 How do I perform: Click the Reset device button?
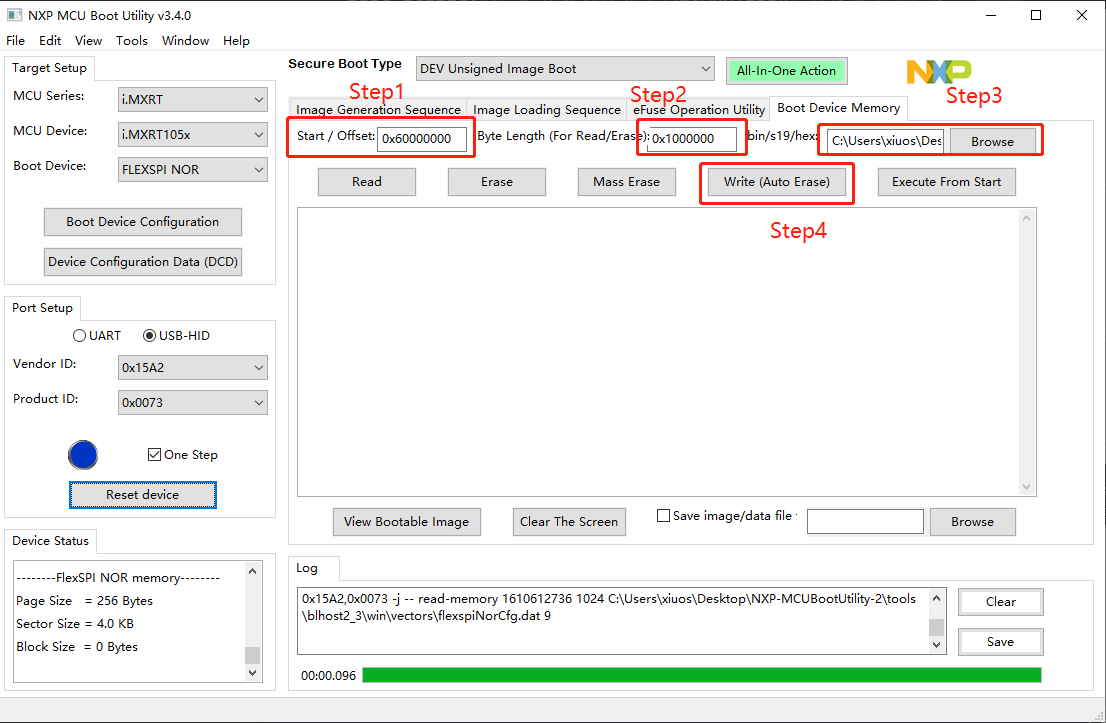point(142,494)
